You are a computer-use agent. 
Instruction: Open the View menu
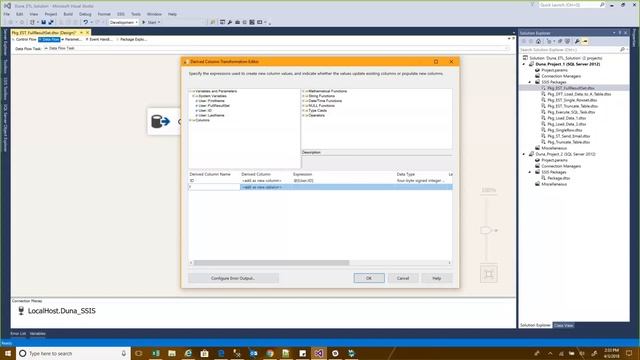coord(34,14)
